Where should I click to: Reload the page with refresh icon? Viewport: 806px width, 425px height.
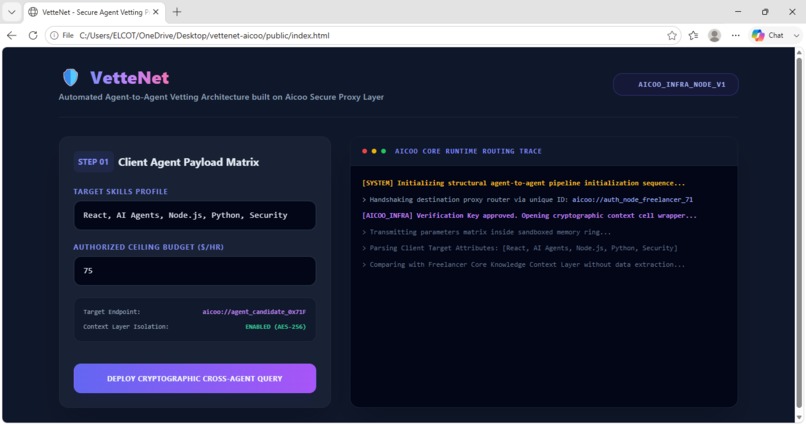pos(33,35)
